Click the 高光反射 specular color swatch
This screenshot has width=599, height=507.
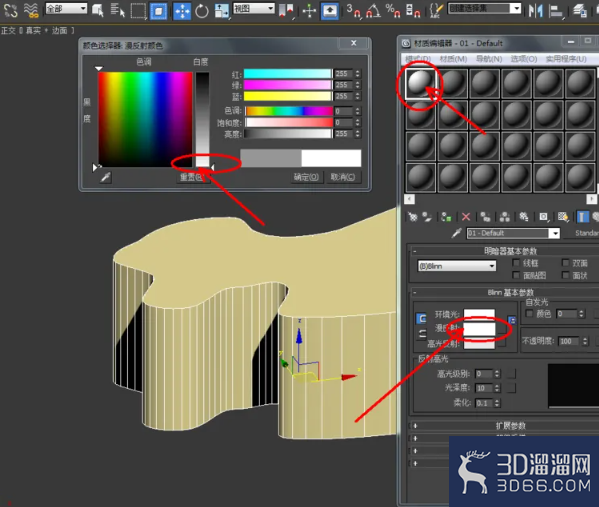point(479,343)
